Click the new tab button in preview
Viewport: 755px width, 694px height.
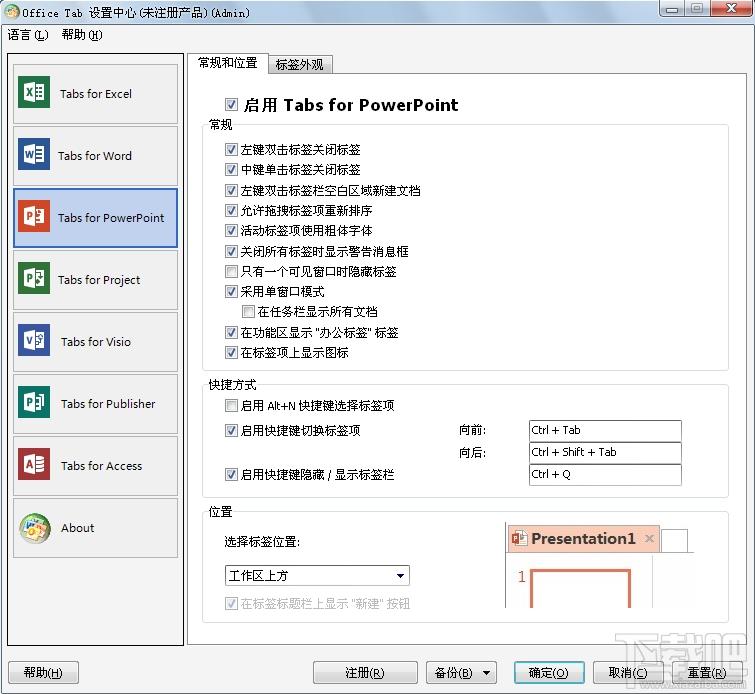675,540
